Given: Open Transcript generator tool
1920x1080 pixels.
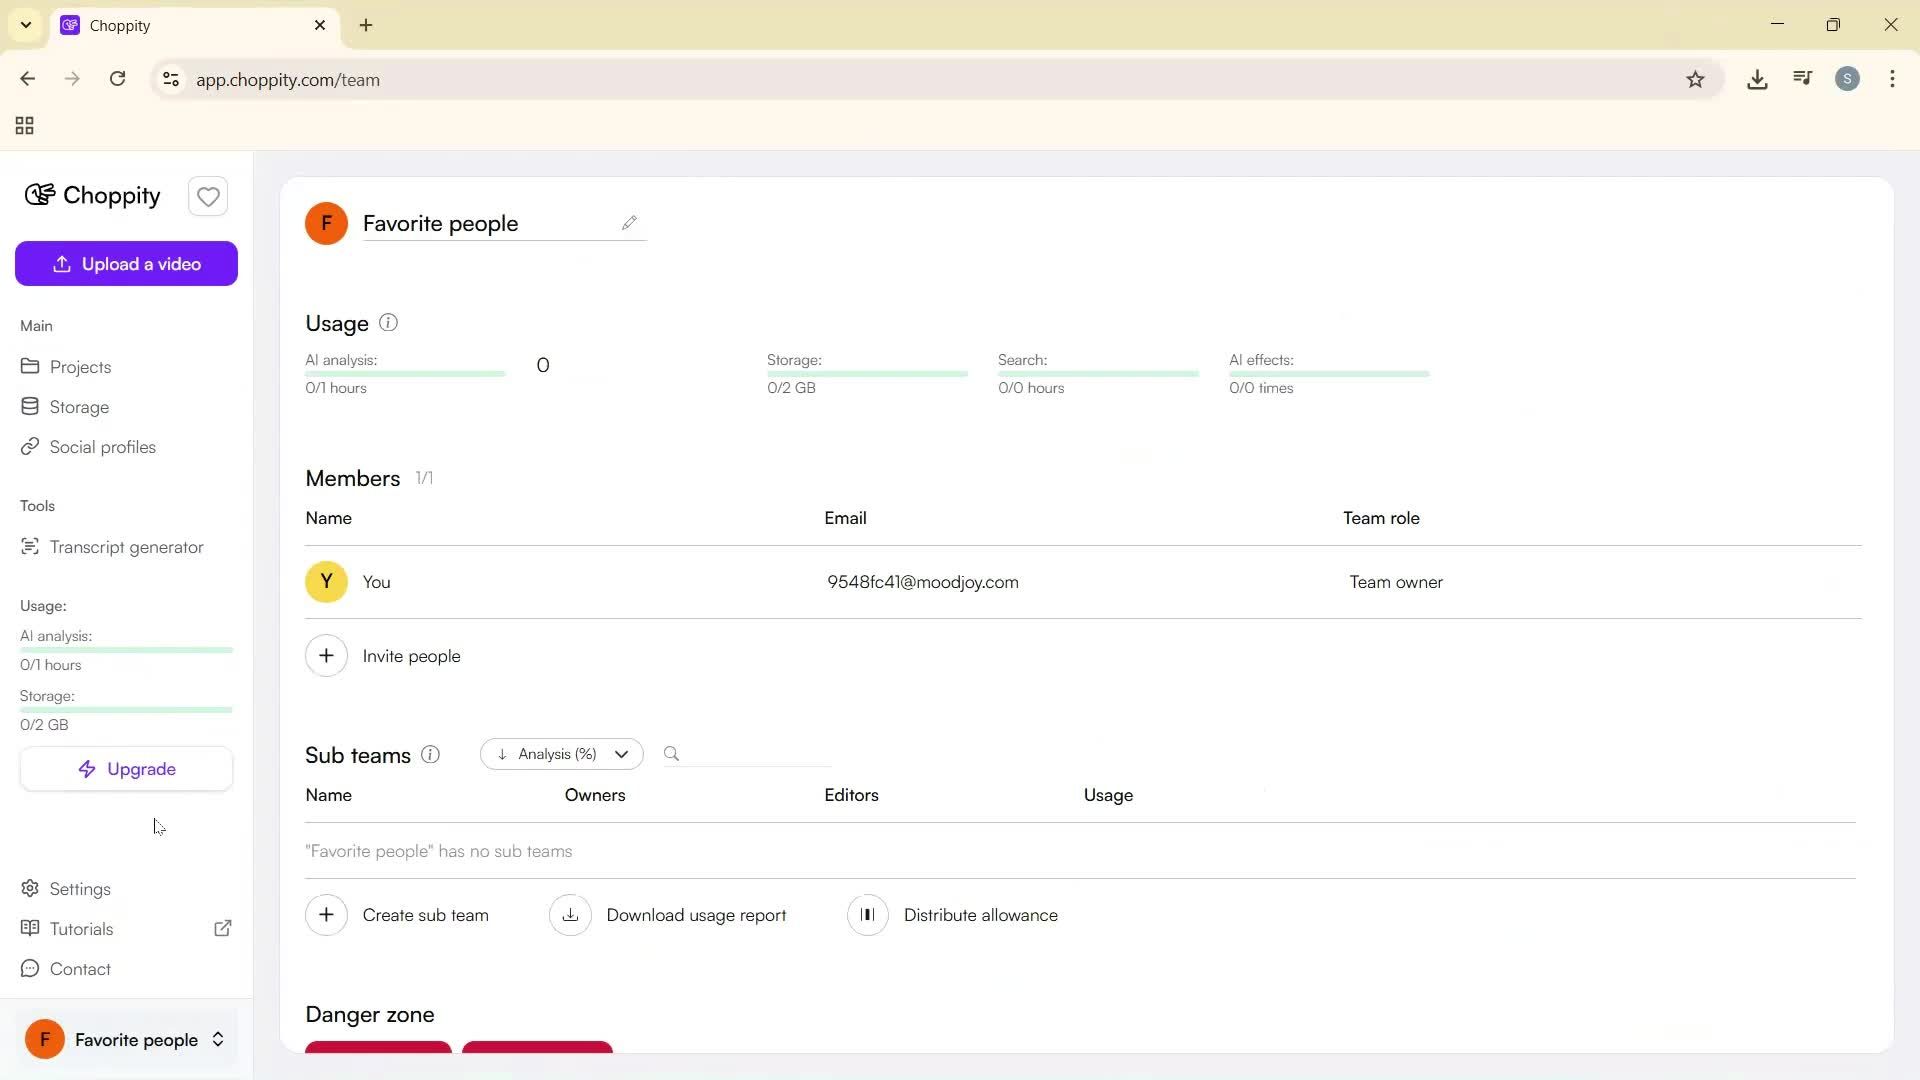Looking at the screenshot, I should (126, 547).
